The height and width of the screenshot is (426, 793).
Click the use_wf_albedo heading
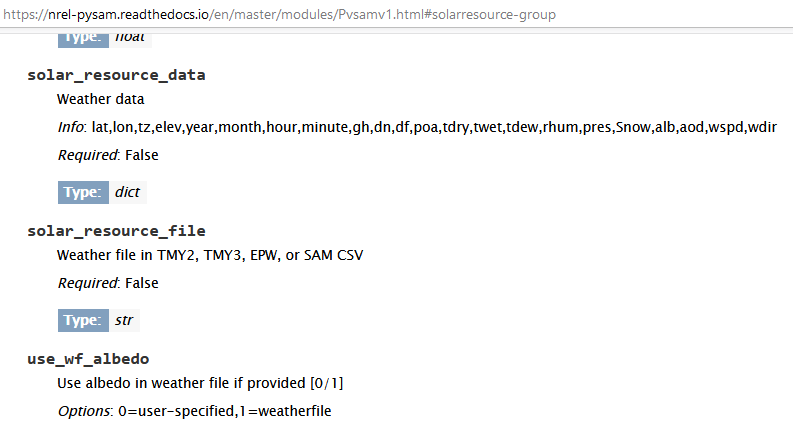click(x=88, y=358)
